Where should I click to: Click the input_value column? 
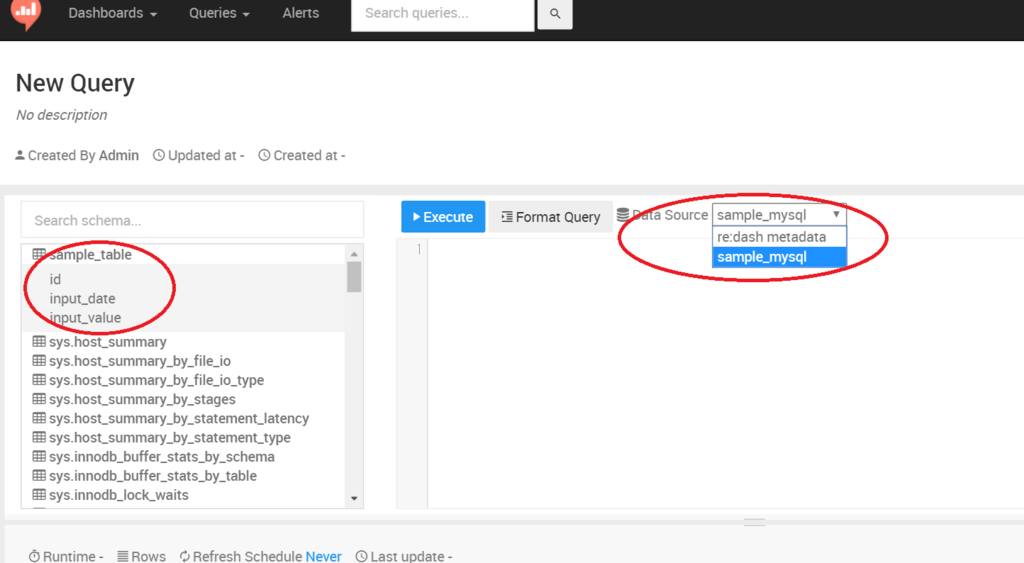[85, 317]
